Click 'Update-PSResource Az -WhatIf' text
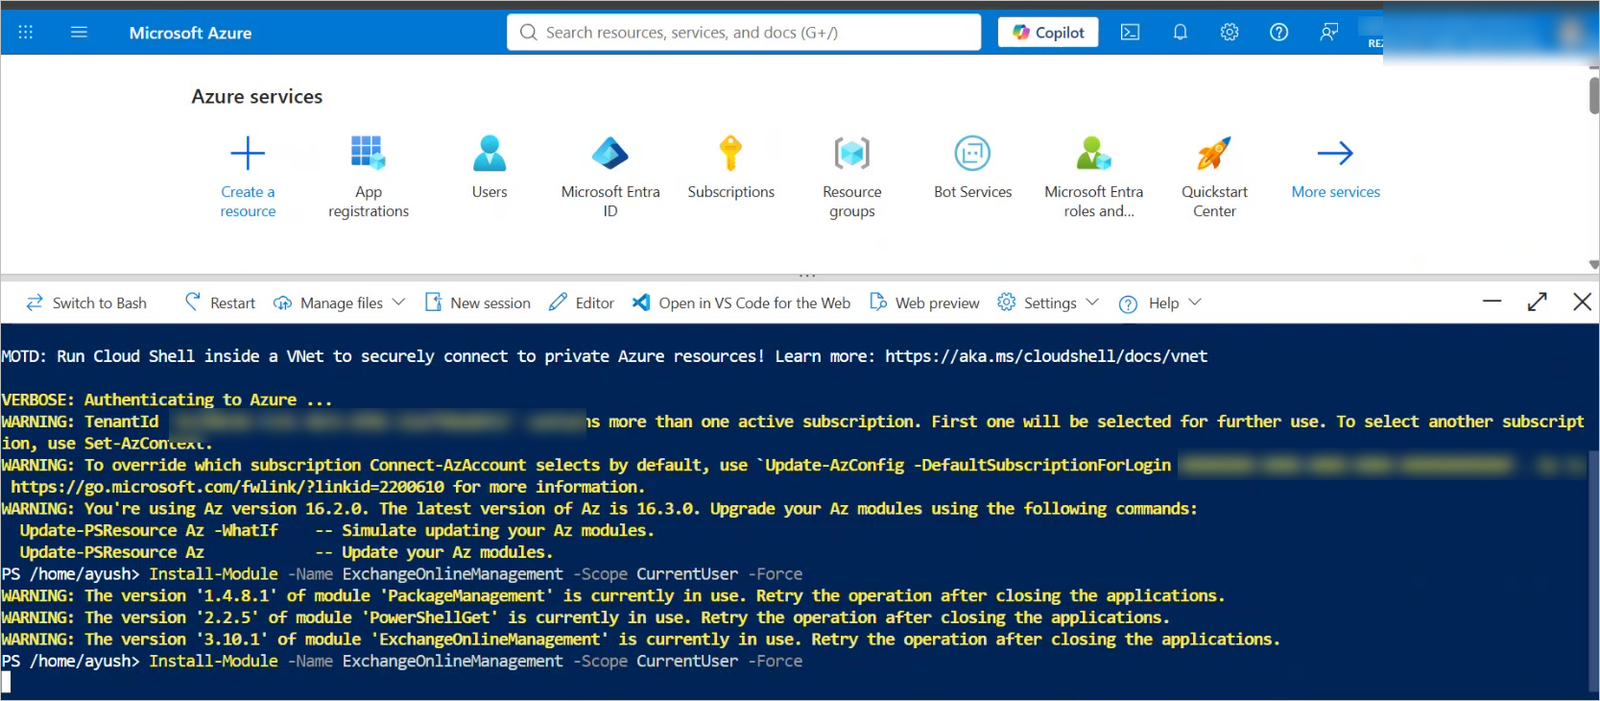Screen dimensions: 1600x701 coord(149,531)
